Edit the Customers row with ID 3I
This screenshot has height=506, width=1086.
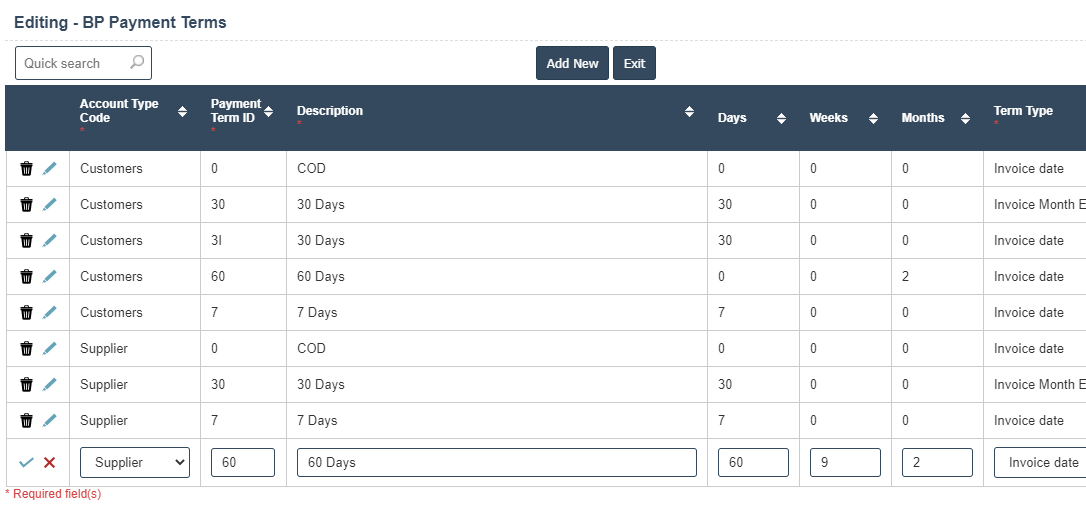coord(50,241)
